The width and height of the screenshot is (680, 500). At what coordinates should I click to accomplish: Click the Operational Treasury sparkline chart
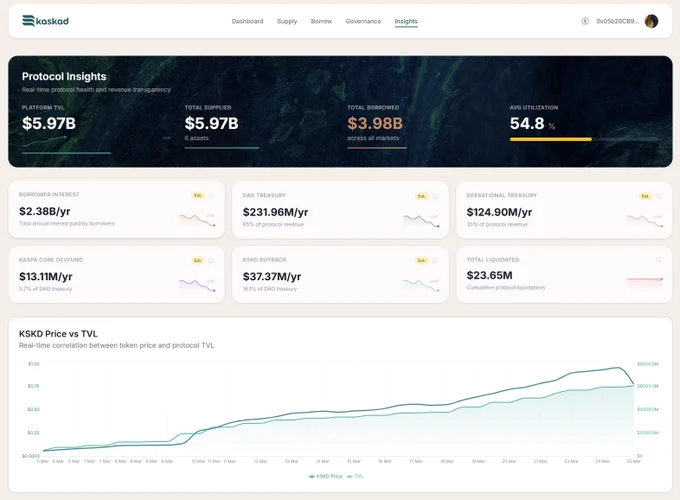[x=645, y=221]
